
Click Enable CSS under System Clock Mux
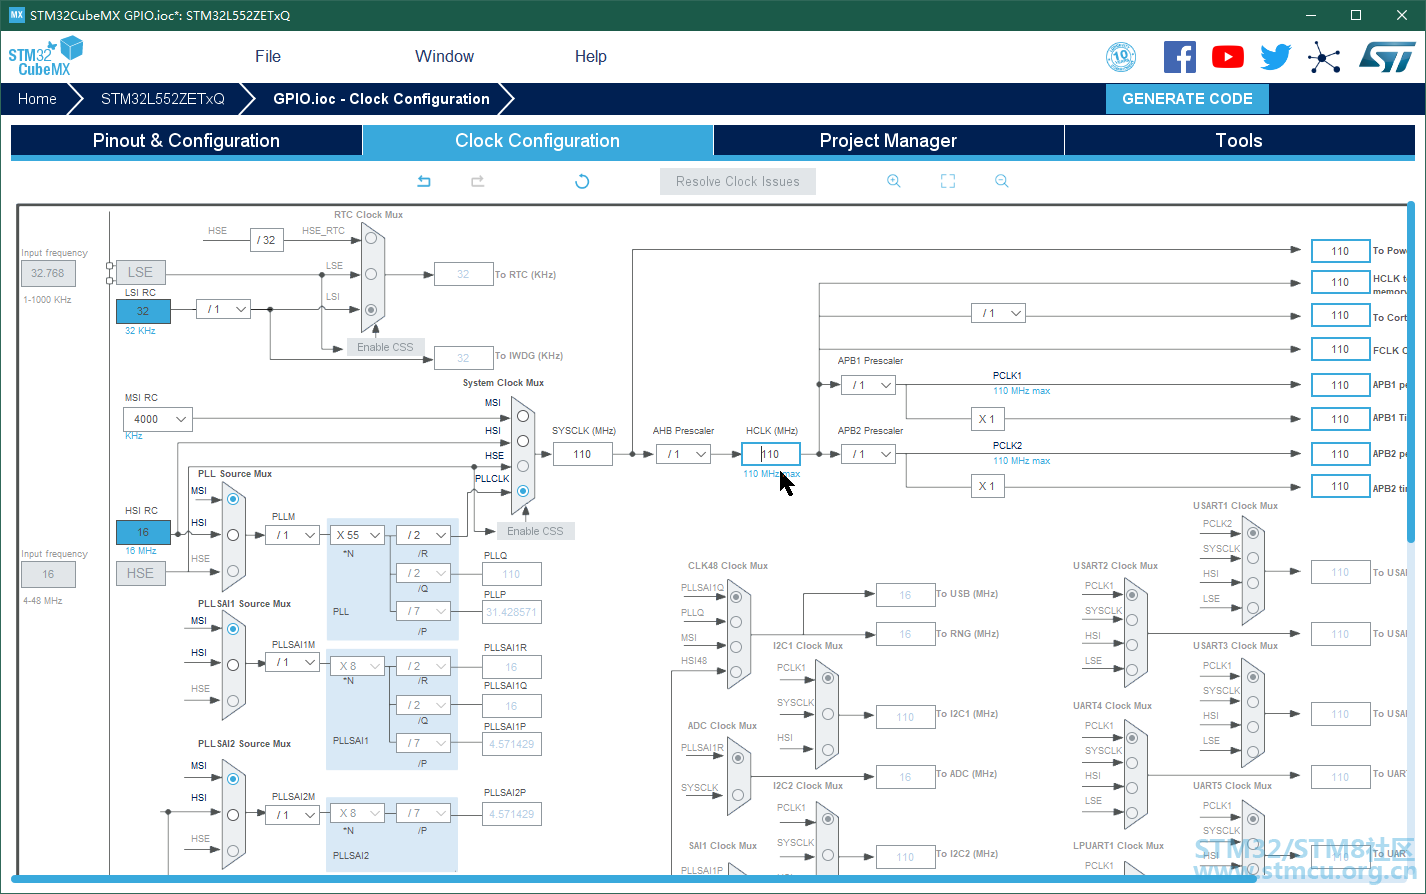click(535, 531)
